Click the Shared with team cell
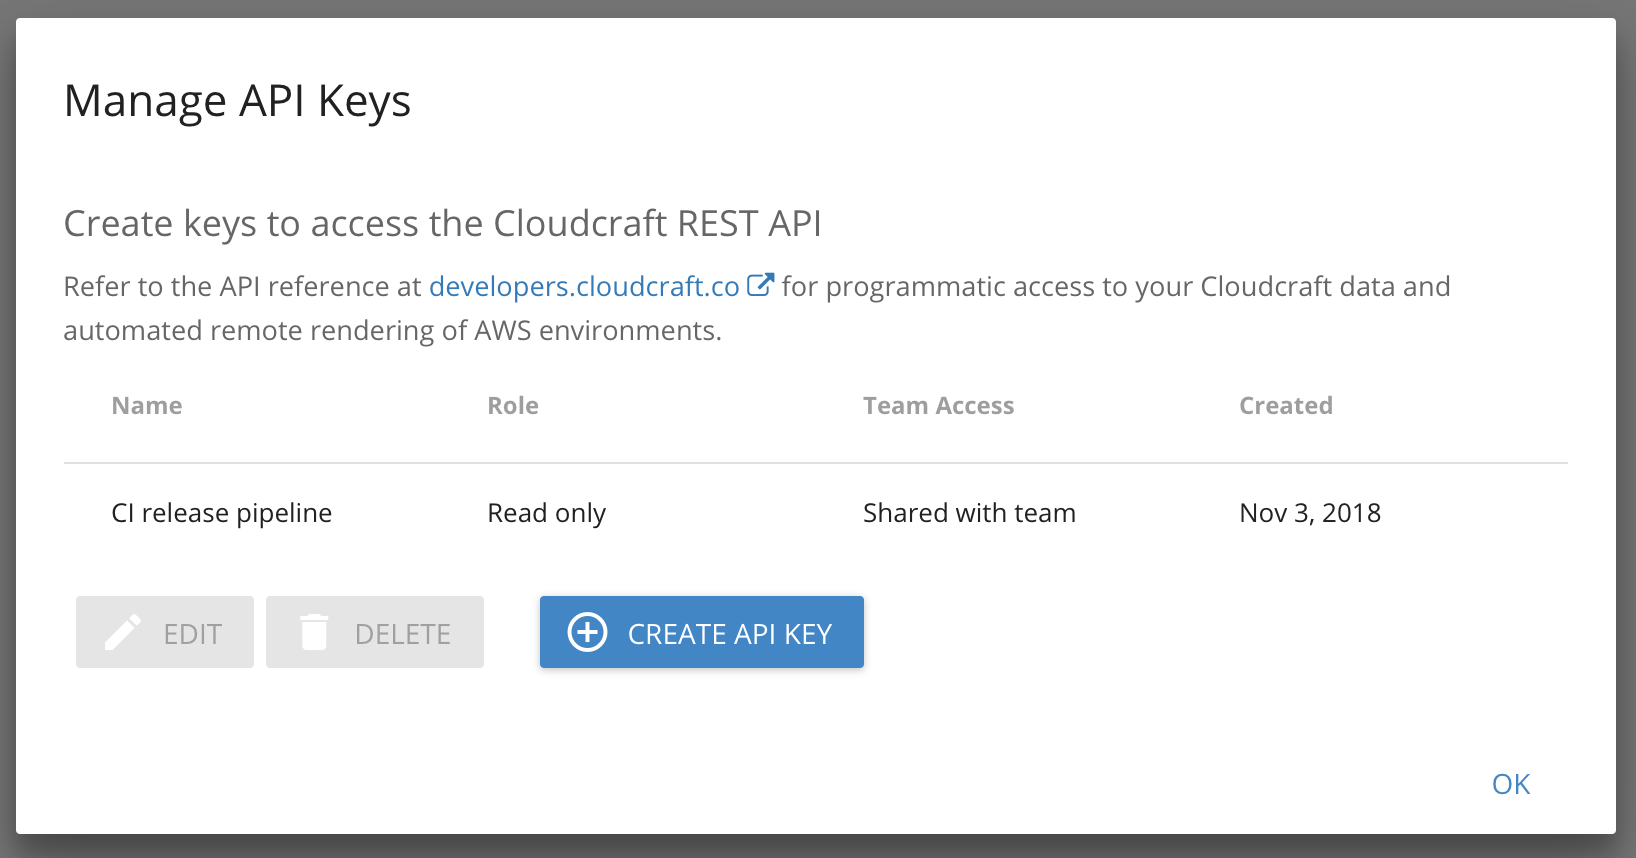 (x=969, y=513)
